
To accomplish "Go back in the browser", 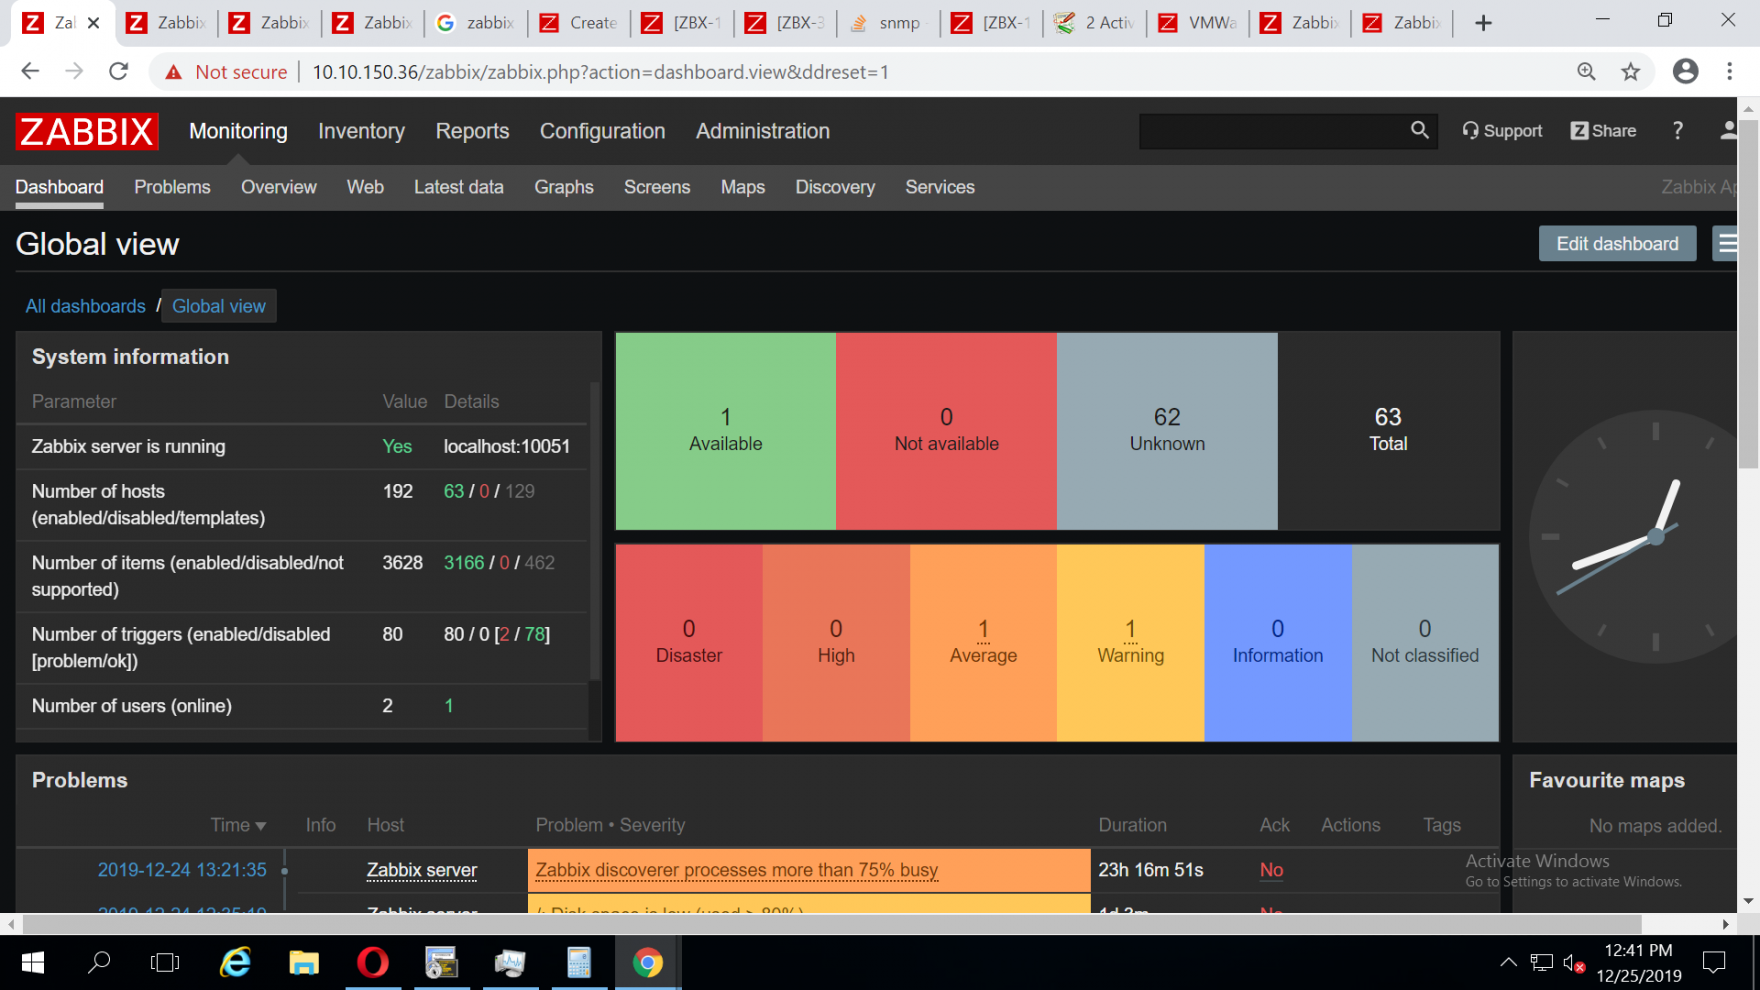I will pyautogui.click(x=30, y=72).
